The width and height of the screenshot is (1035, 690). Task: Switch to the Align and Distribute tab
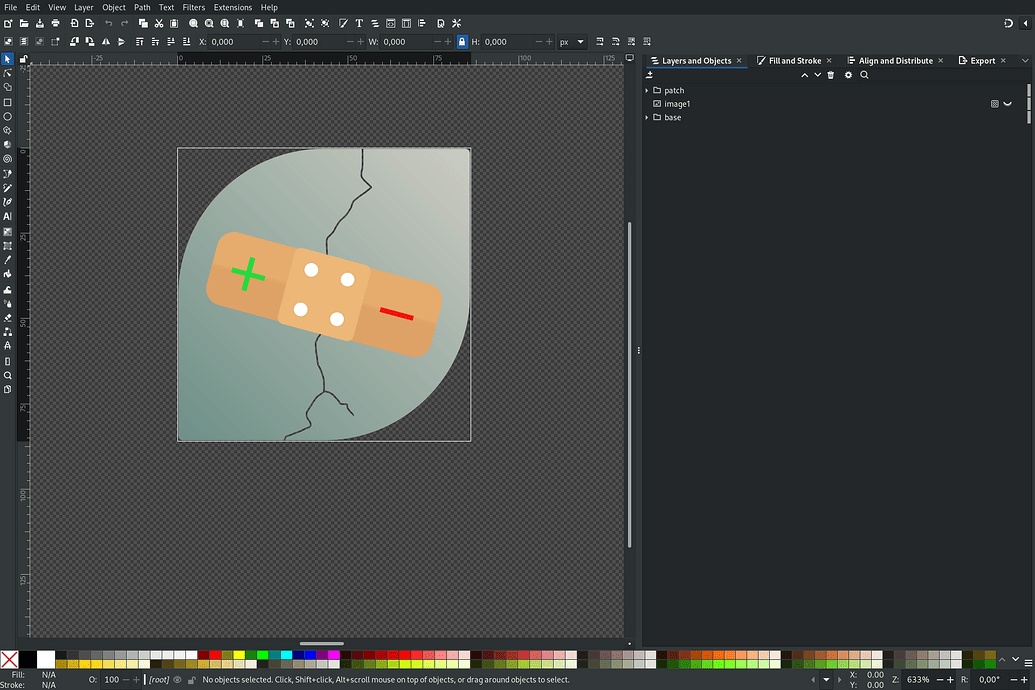point(894,61)
